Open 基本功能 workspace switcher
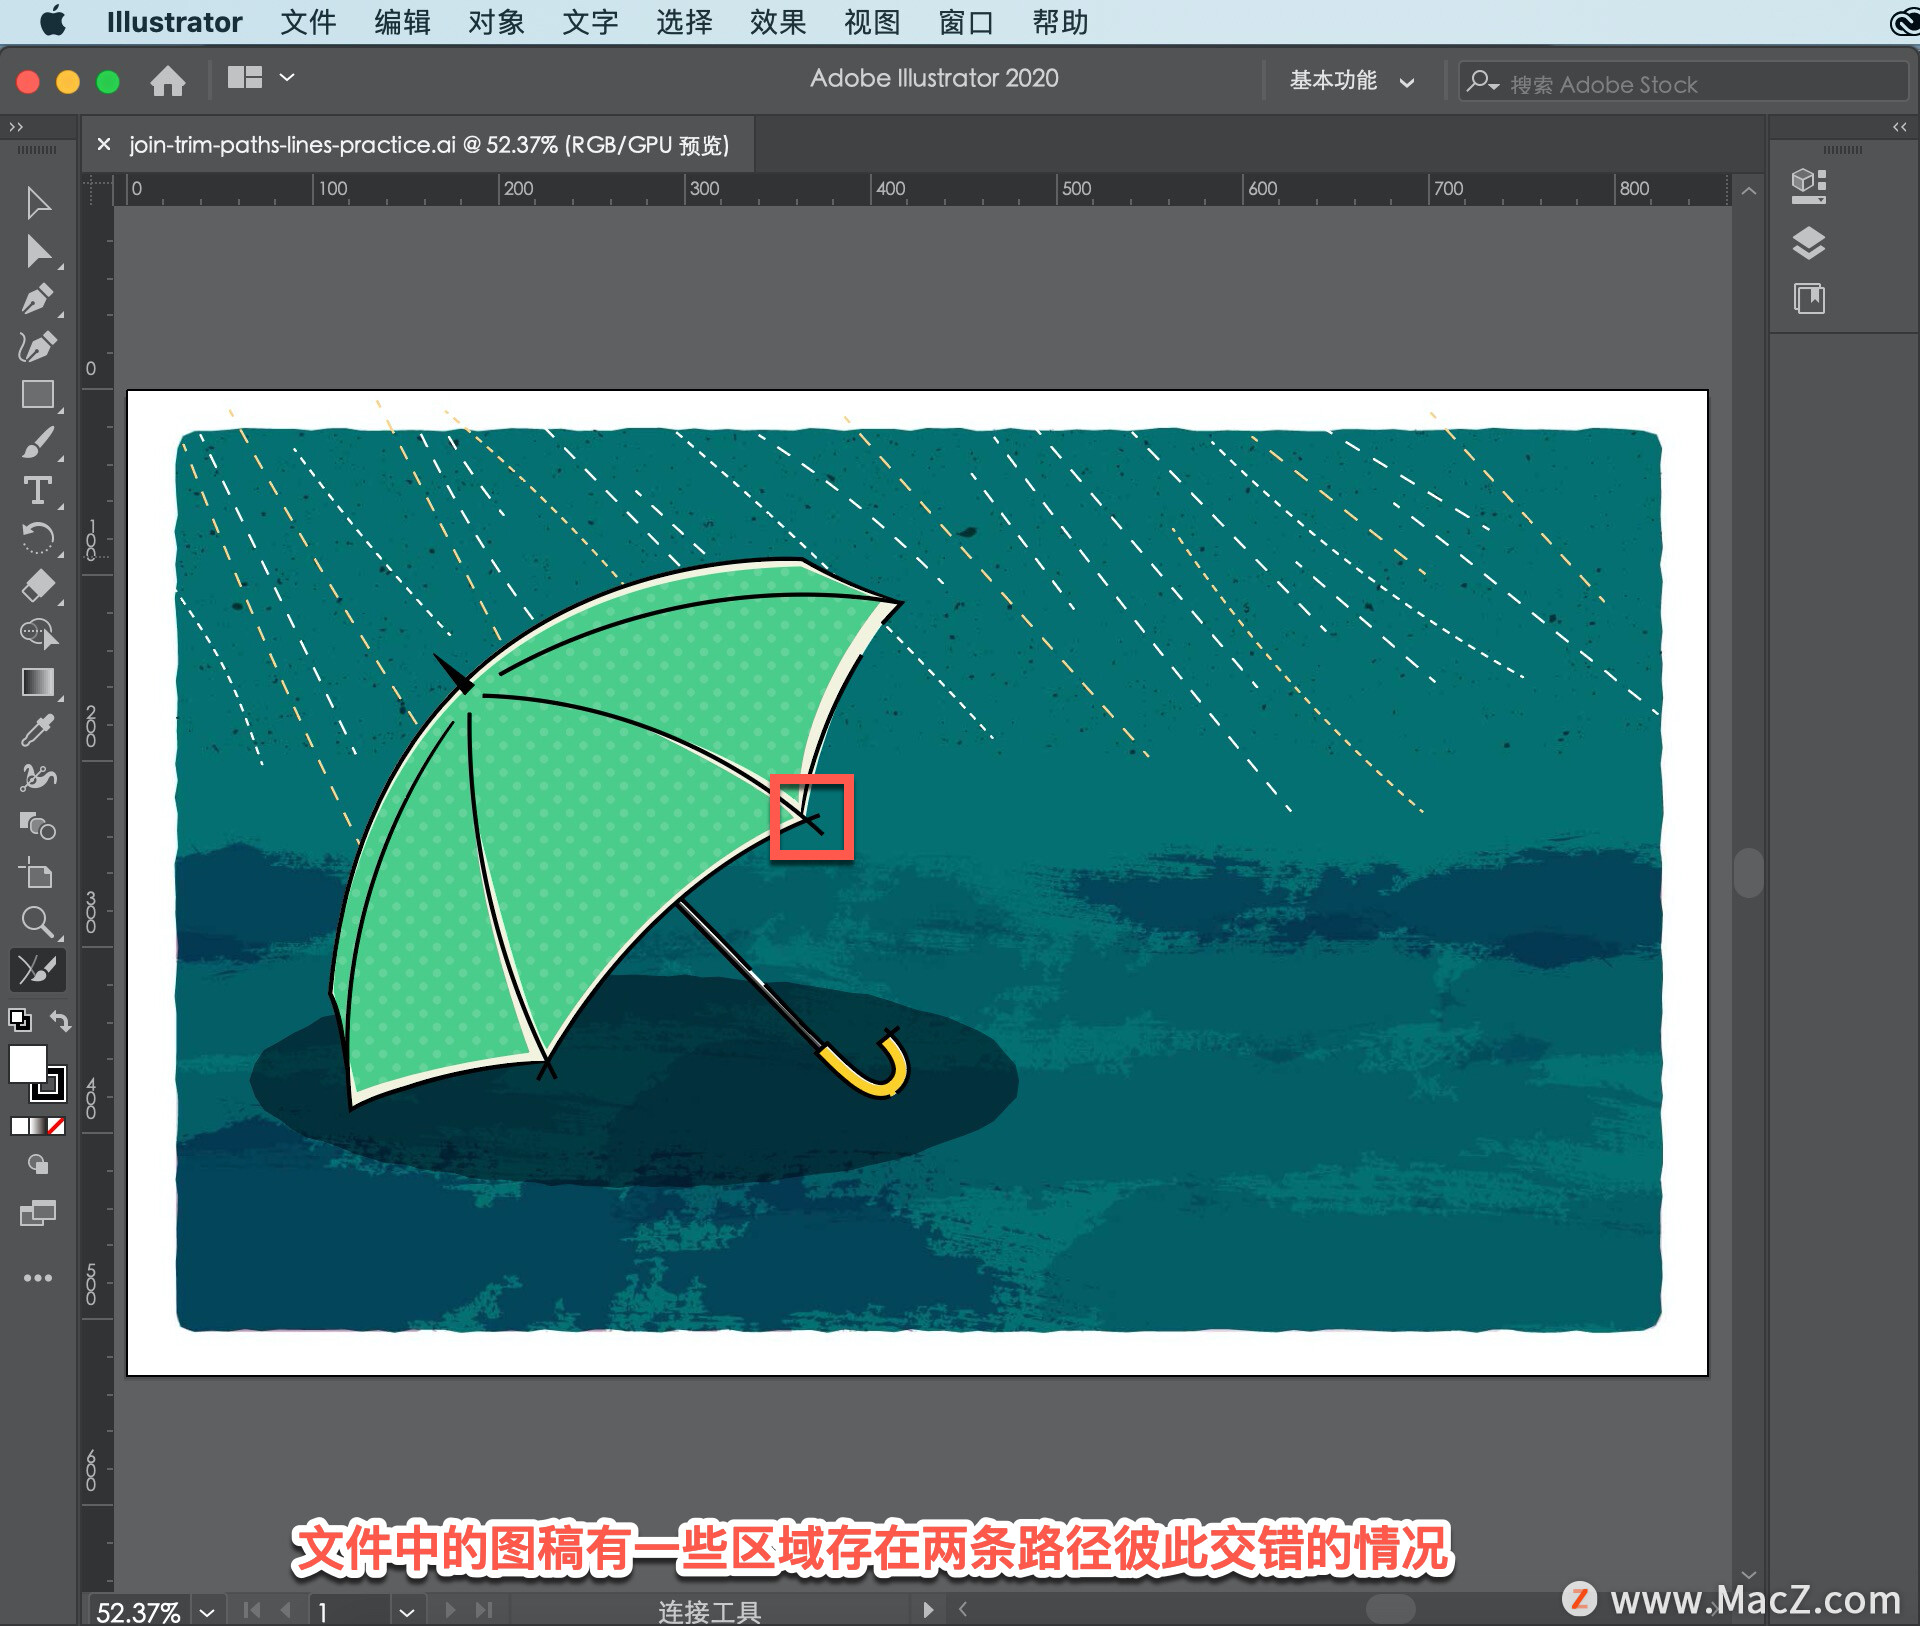The width and height of the screenshot is (1920, 1626). (x=1353, y=81)
